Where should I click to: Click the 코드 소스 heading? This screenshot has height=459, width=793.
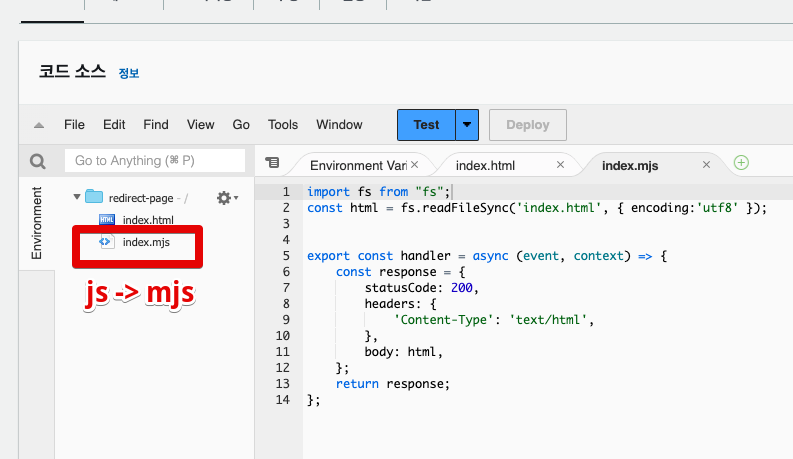point(72,71)
